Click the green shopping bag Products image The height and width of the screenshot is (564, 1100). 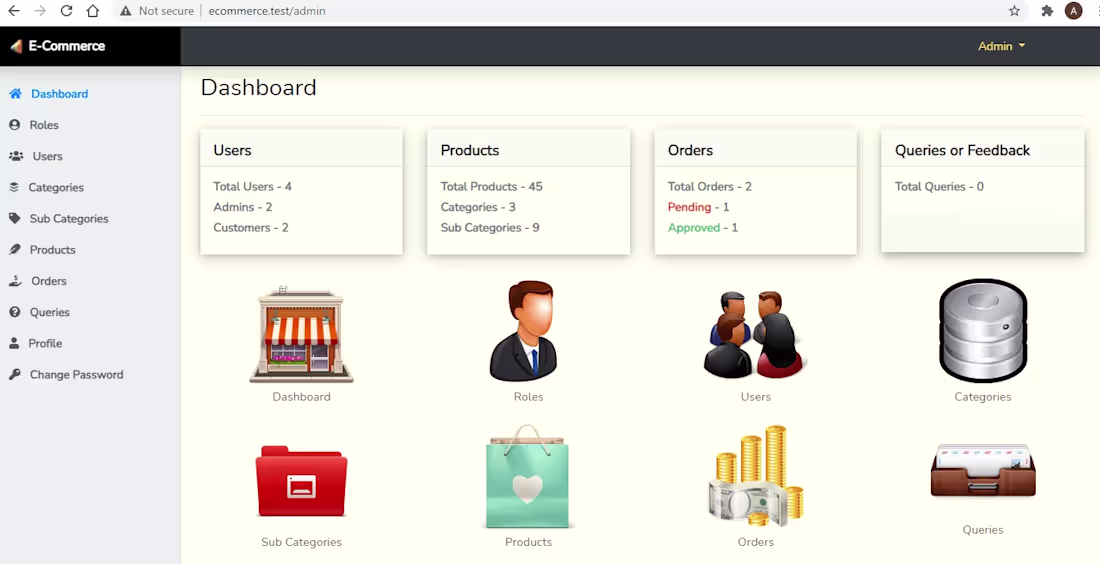(528, 476)
